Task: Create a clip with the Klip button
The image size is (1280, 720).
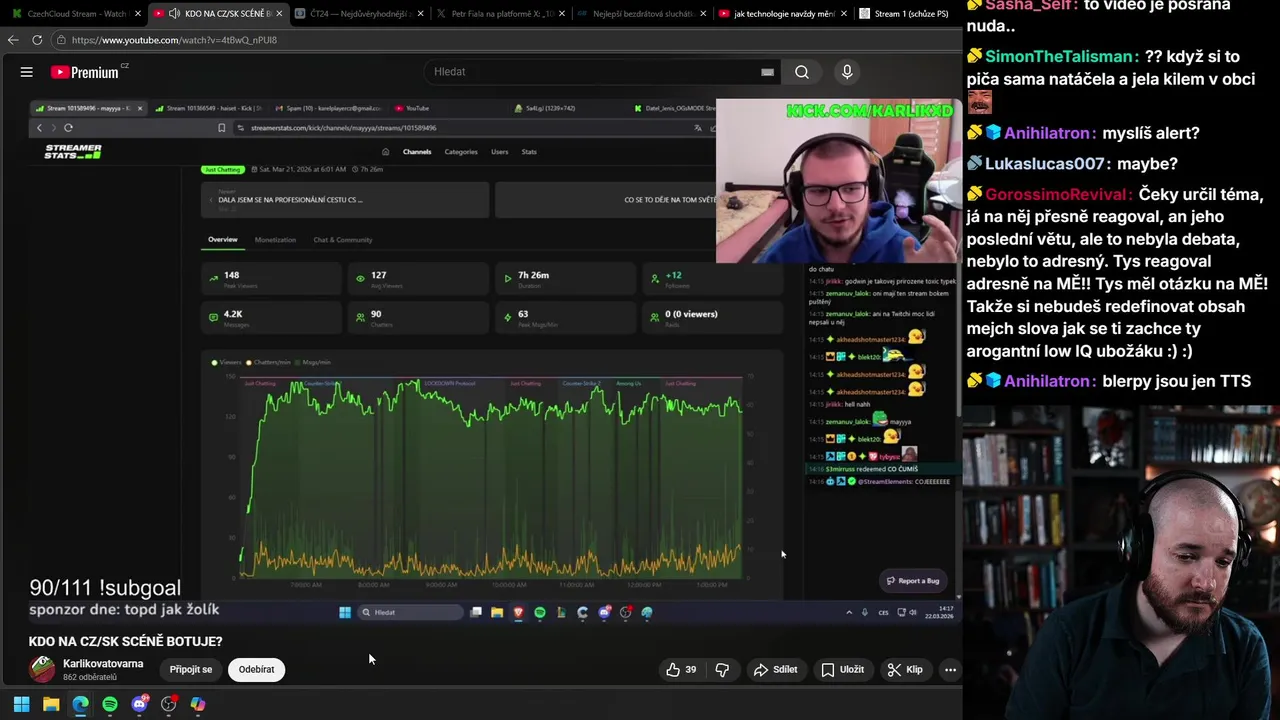Action: tap(905, 670)
